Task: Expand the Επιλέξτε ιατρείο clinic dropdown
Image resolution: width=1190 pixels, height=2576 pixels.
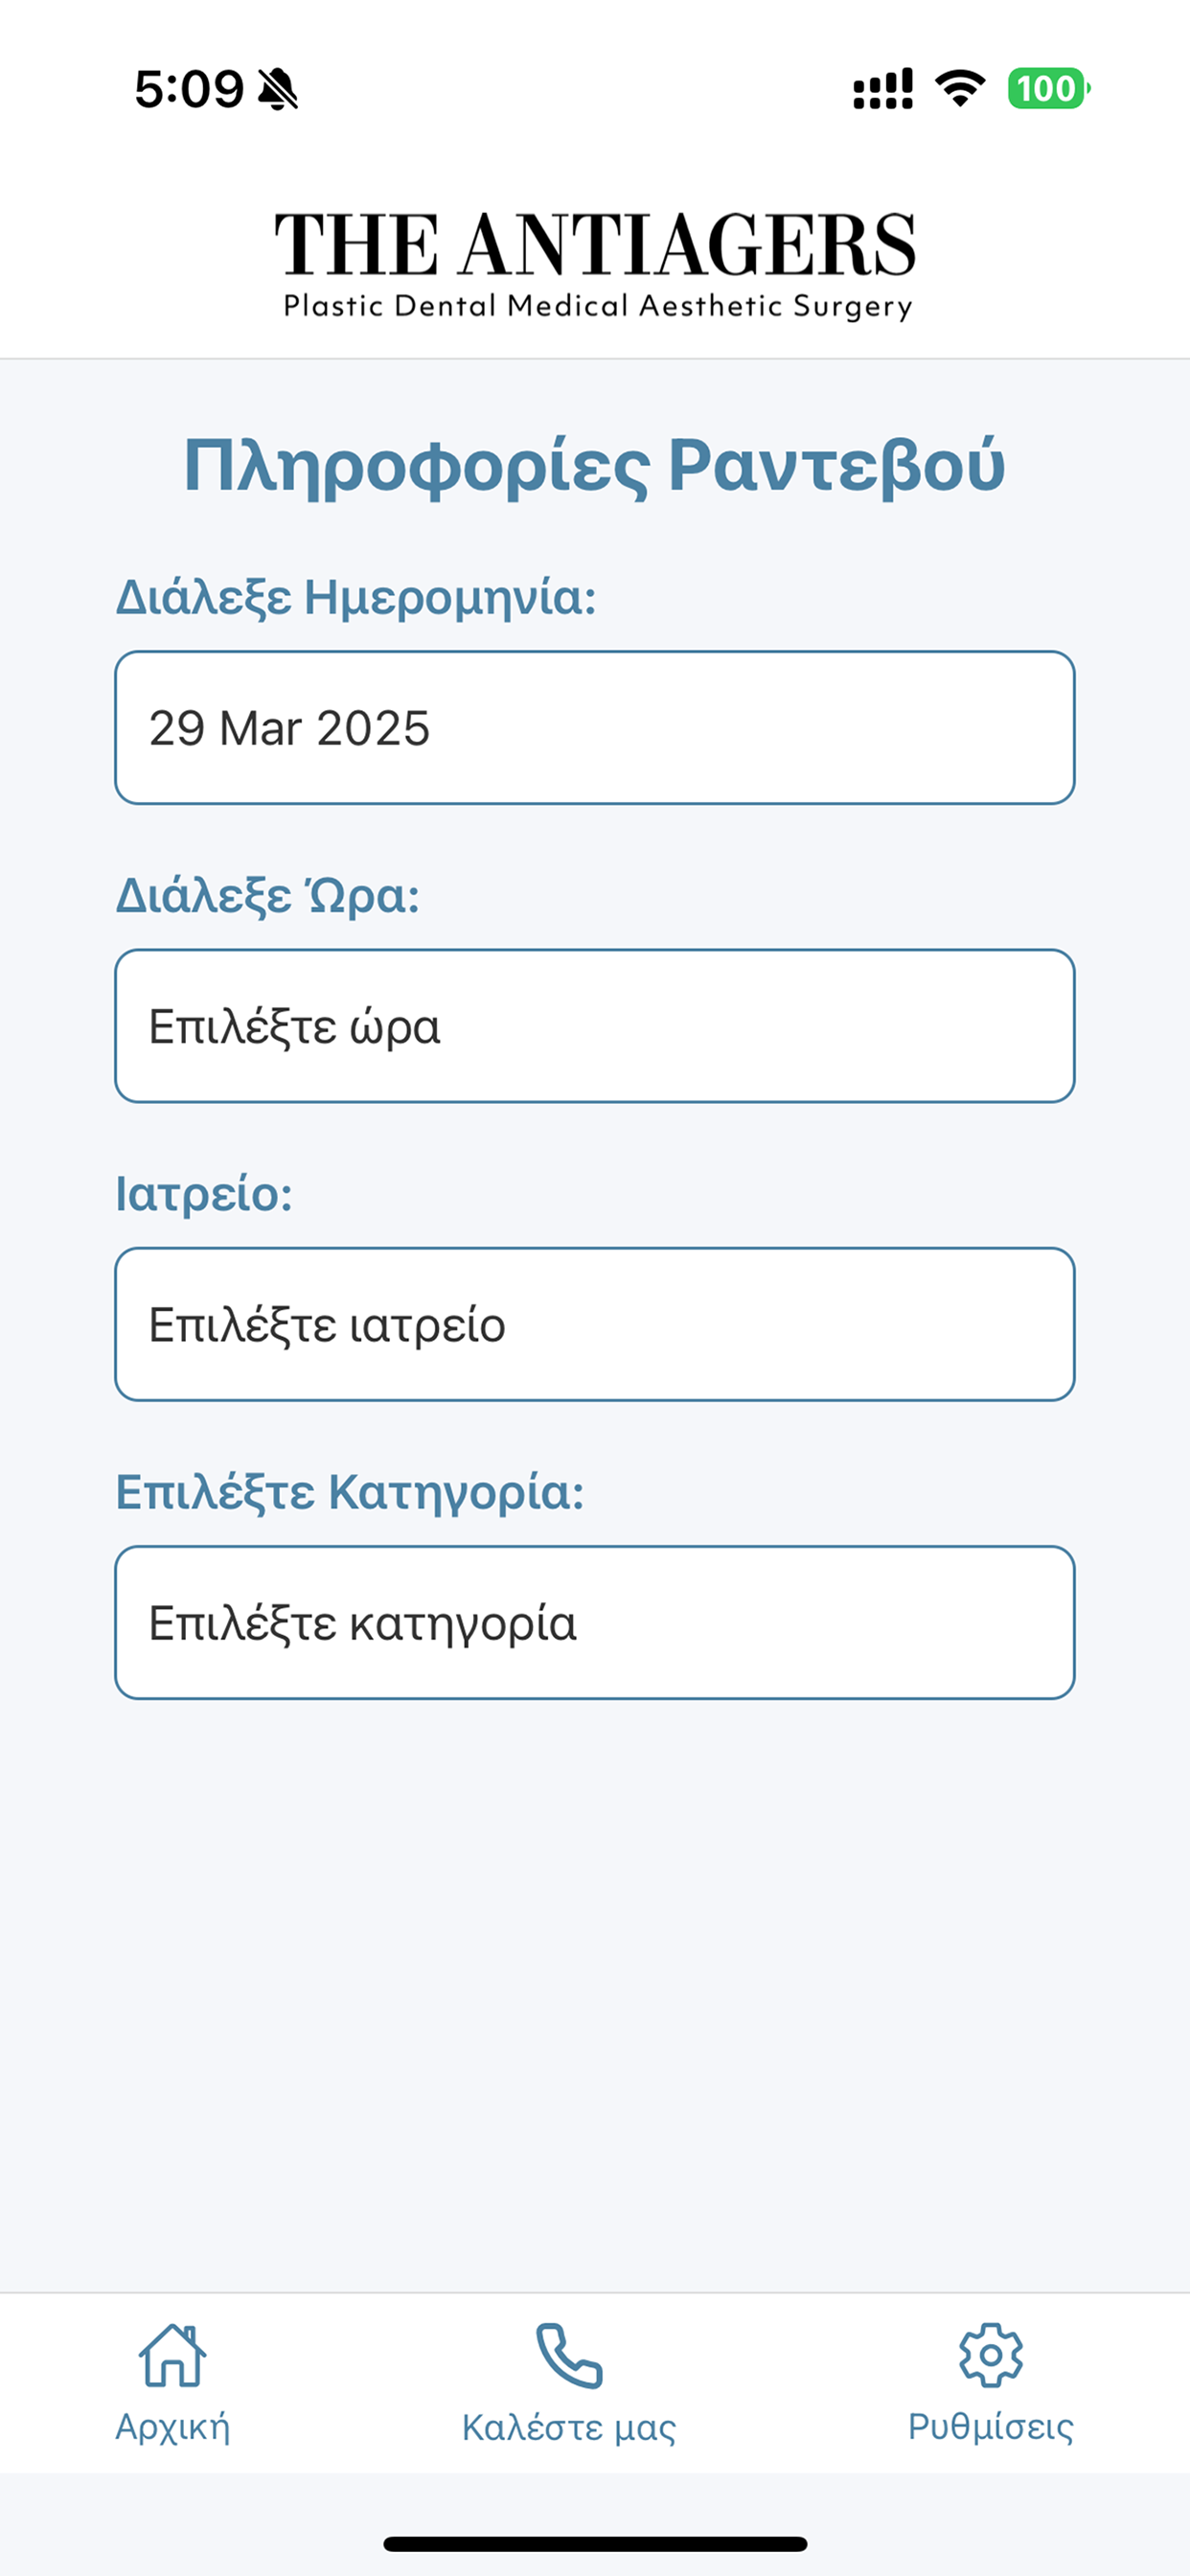Action: point(595,1324)
